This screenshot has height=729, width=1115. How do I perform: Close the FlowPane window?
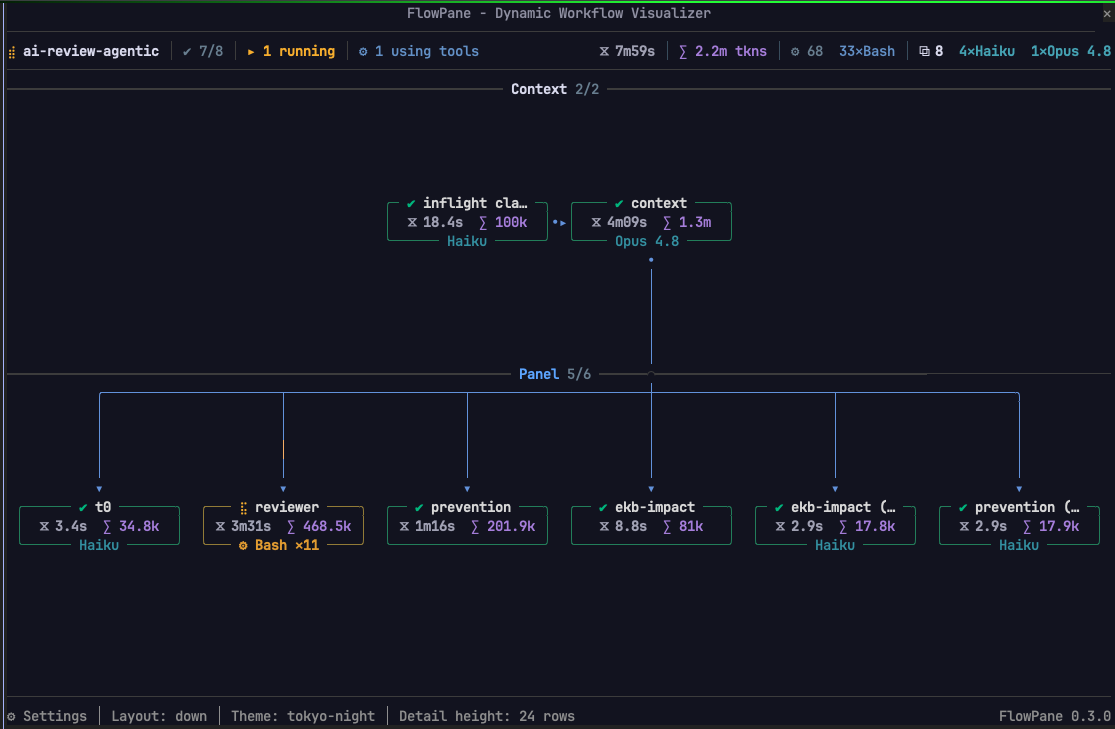[x=1106, y=14]
